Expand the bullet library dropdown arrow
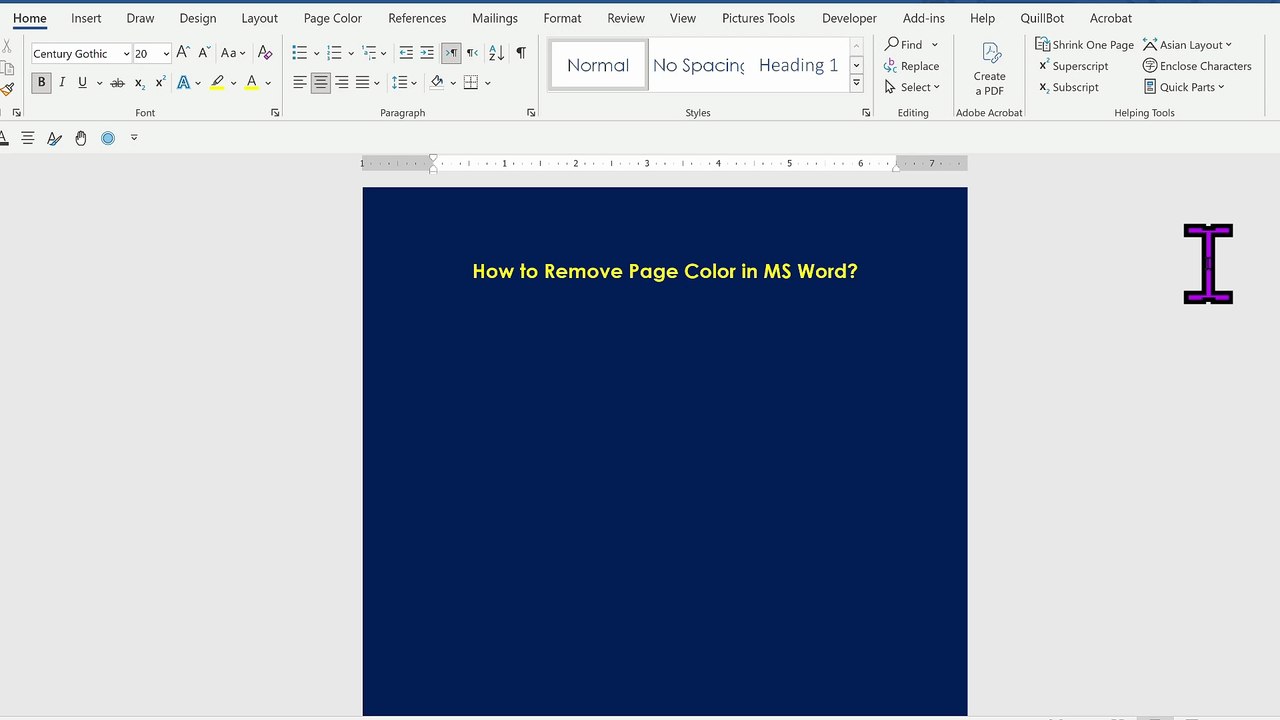 coord(317,53)
